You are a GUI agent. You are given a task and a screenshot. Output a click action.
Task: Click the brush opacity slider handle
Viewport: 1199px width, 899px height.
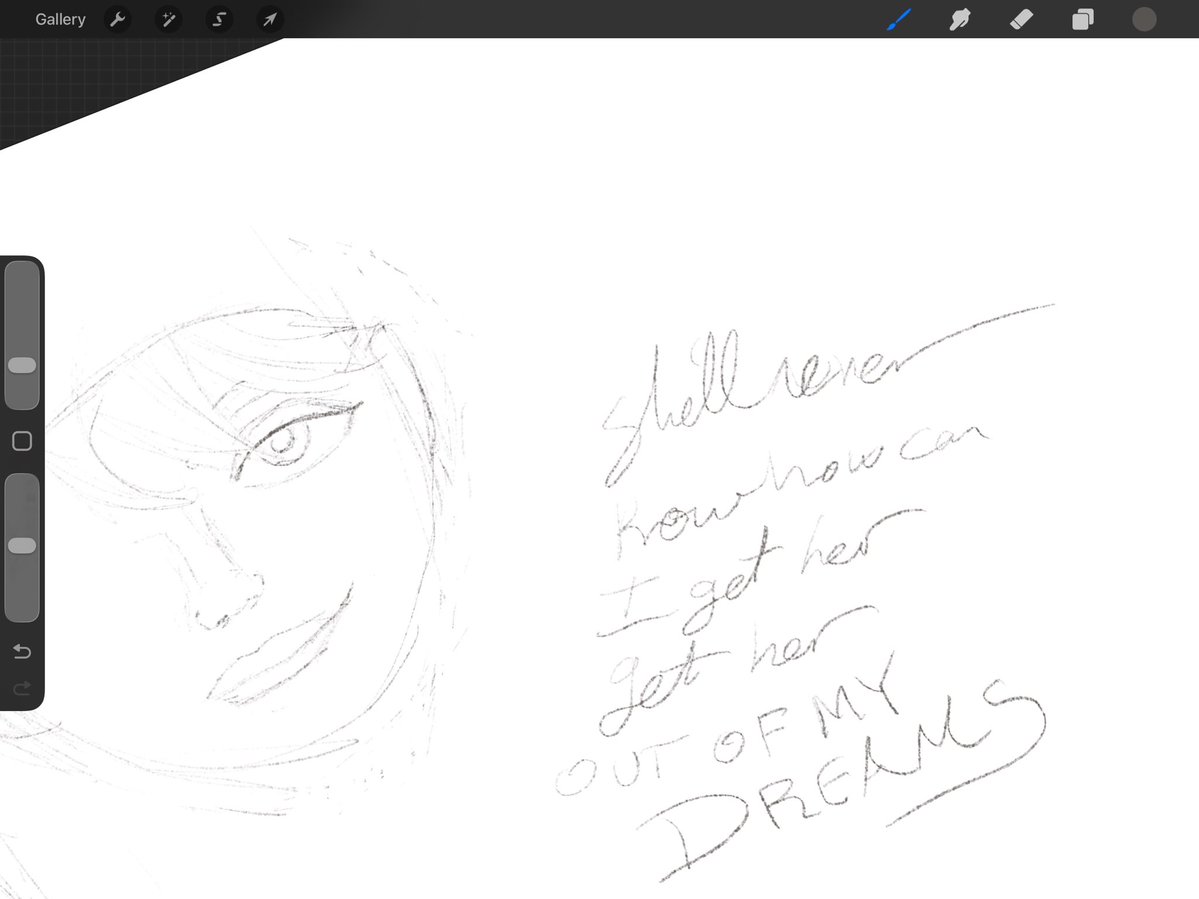(x=22, y=545)
